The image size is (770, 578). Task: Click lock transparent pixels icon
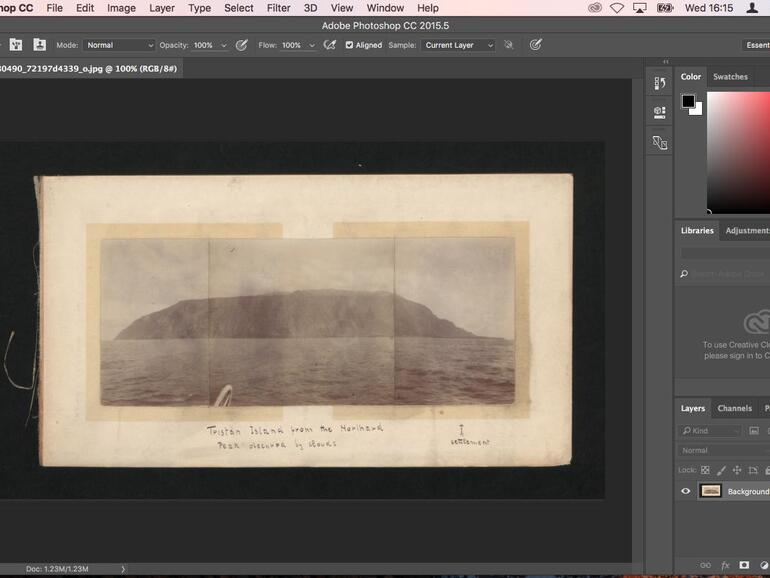[x=705, y=470]
